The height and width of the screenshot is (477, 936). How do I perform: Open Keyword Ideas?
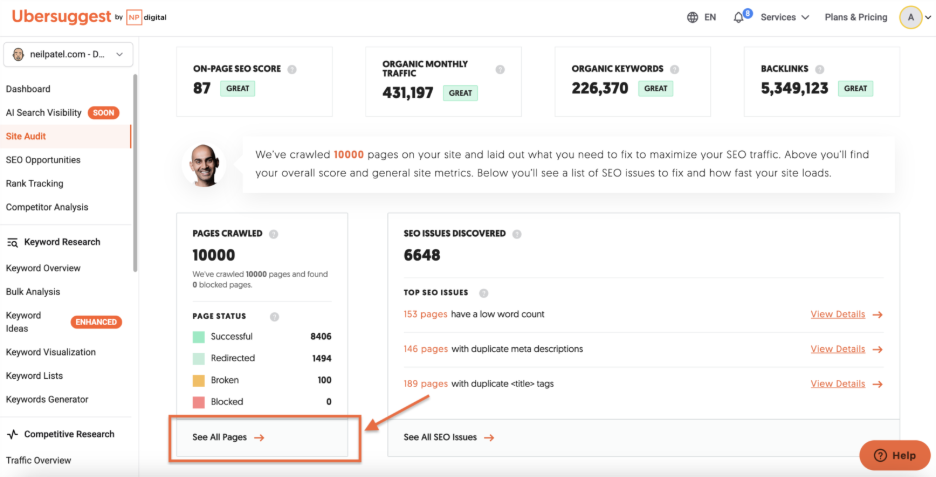coord(23,322)
